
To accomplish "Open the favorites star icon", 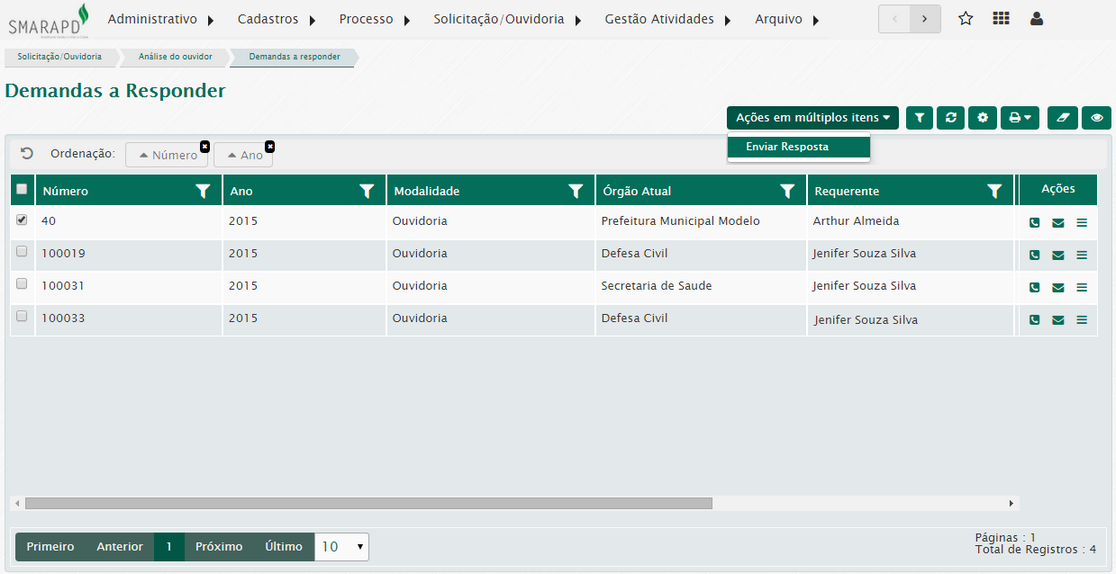I will click(965, 19).
